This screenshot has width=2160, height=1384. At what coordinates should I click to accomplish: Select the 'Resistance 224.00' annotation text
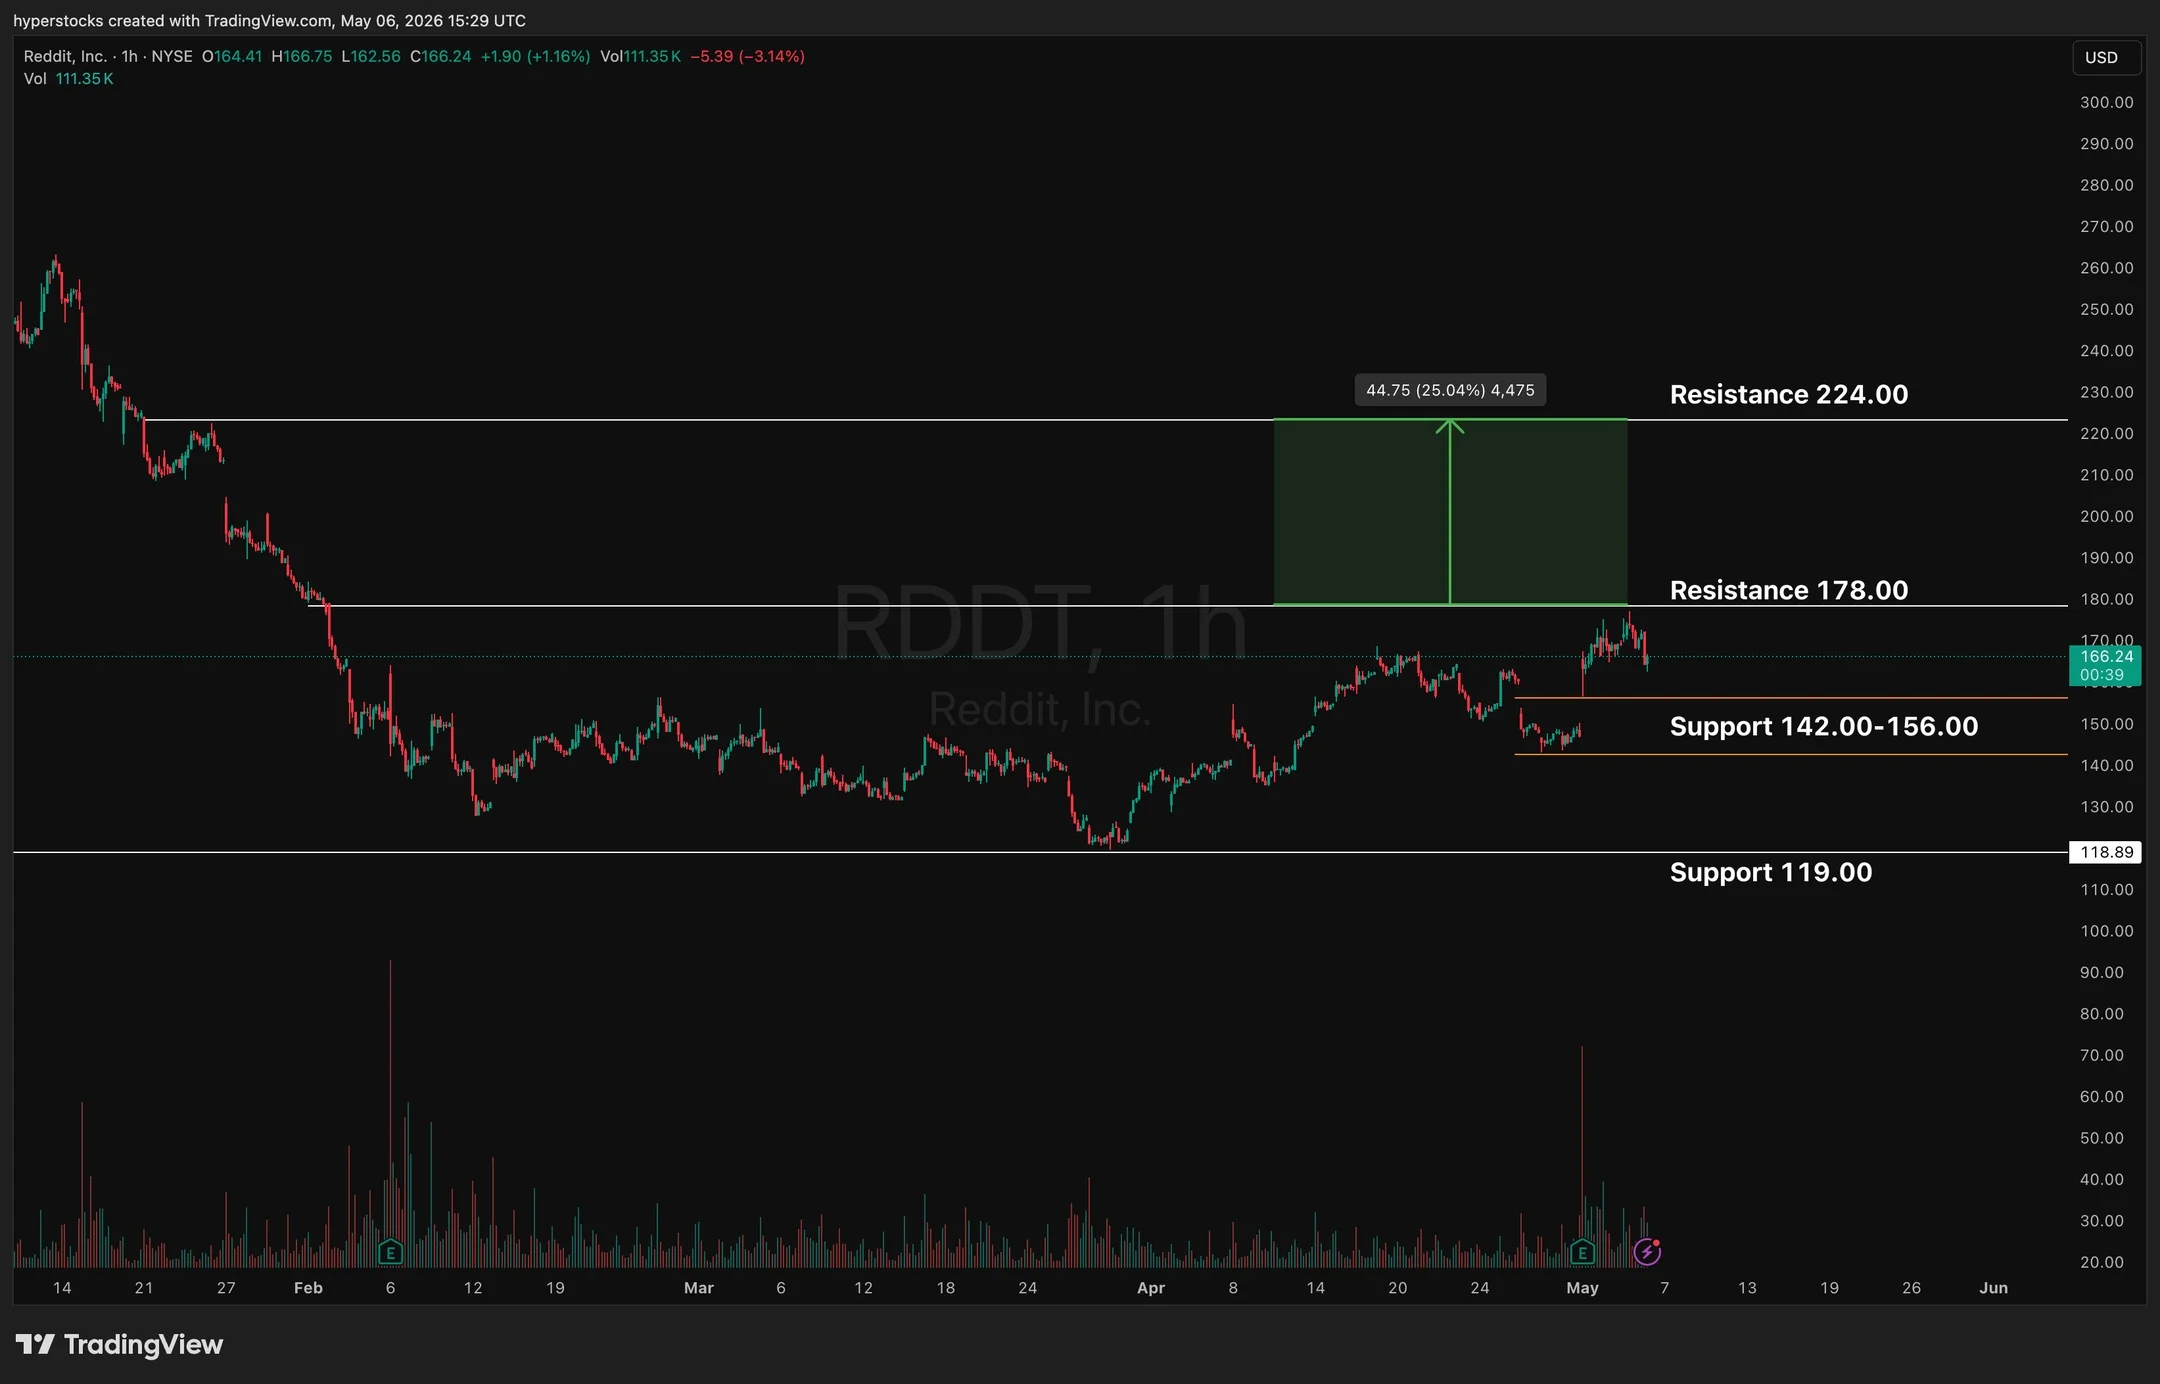(1789, 395)
